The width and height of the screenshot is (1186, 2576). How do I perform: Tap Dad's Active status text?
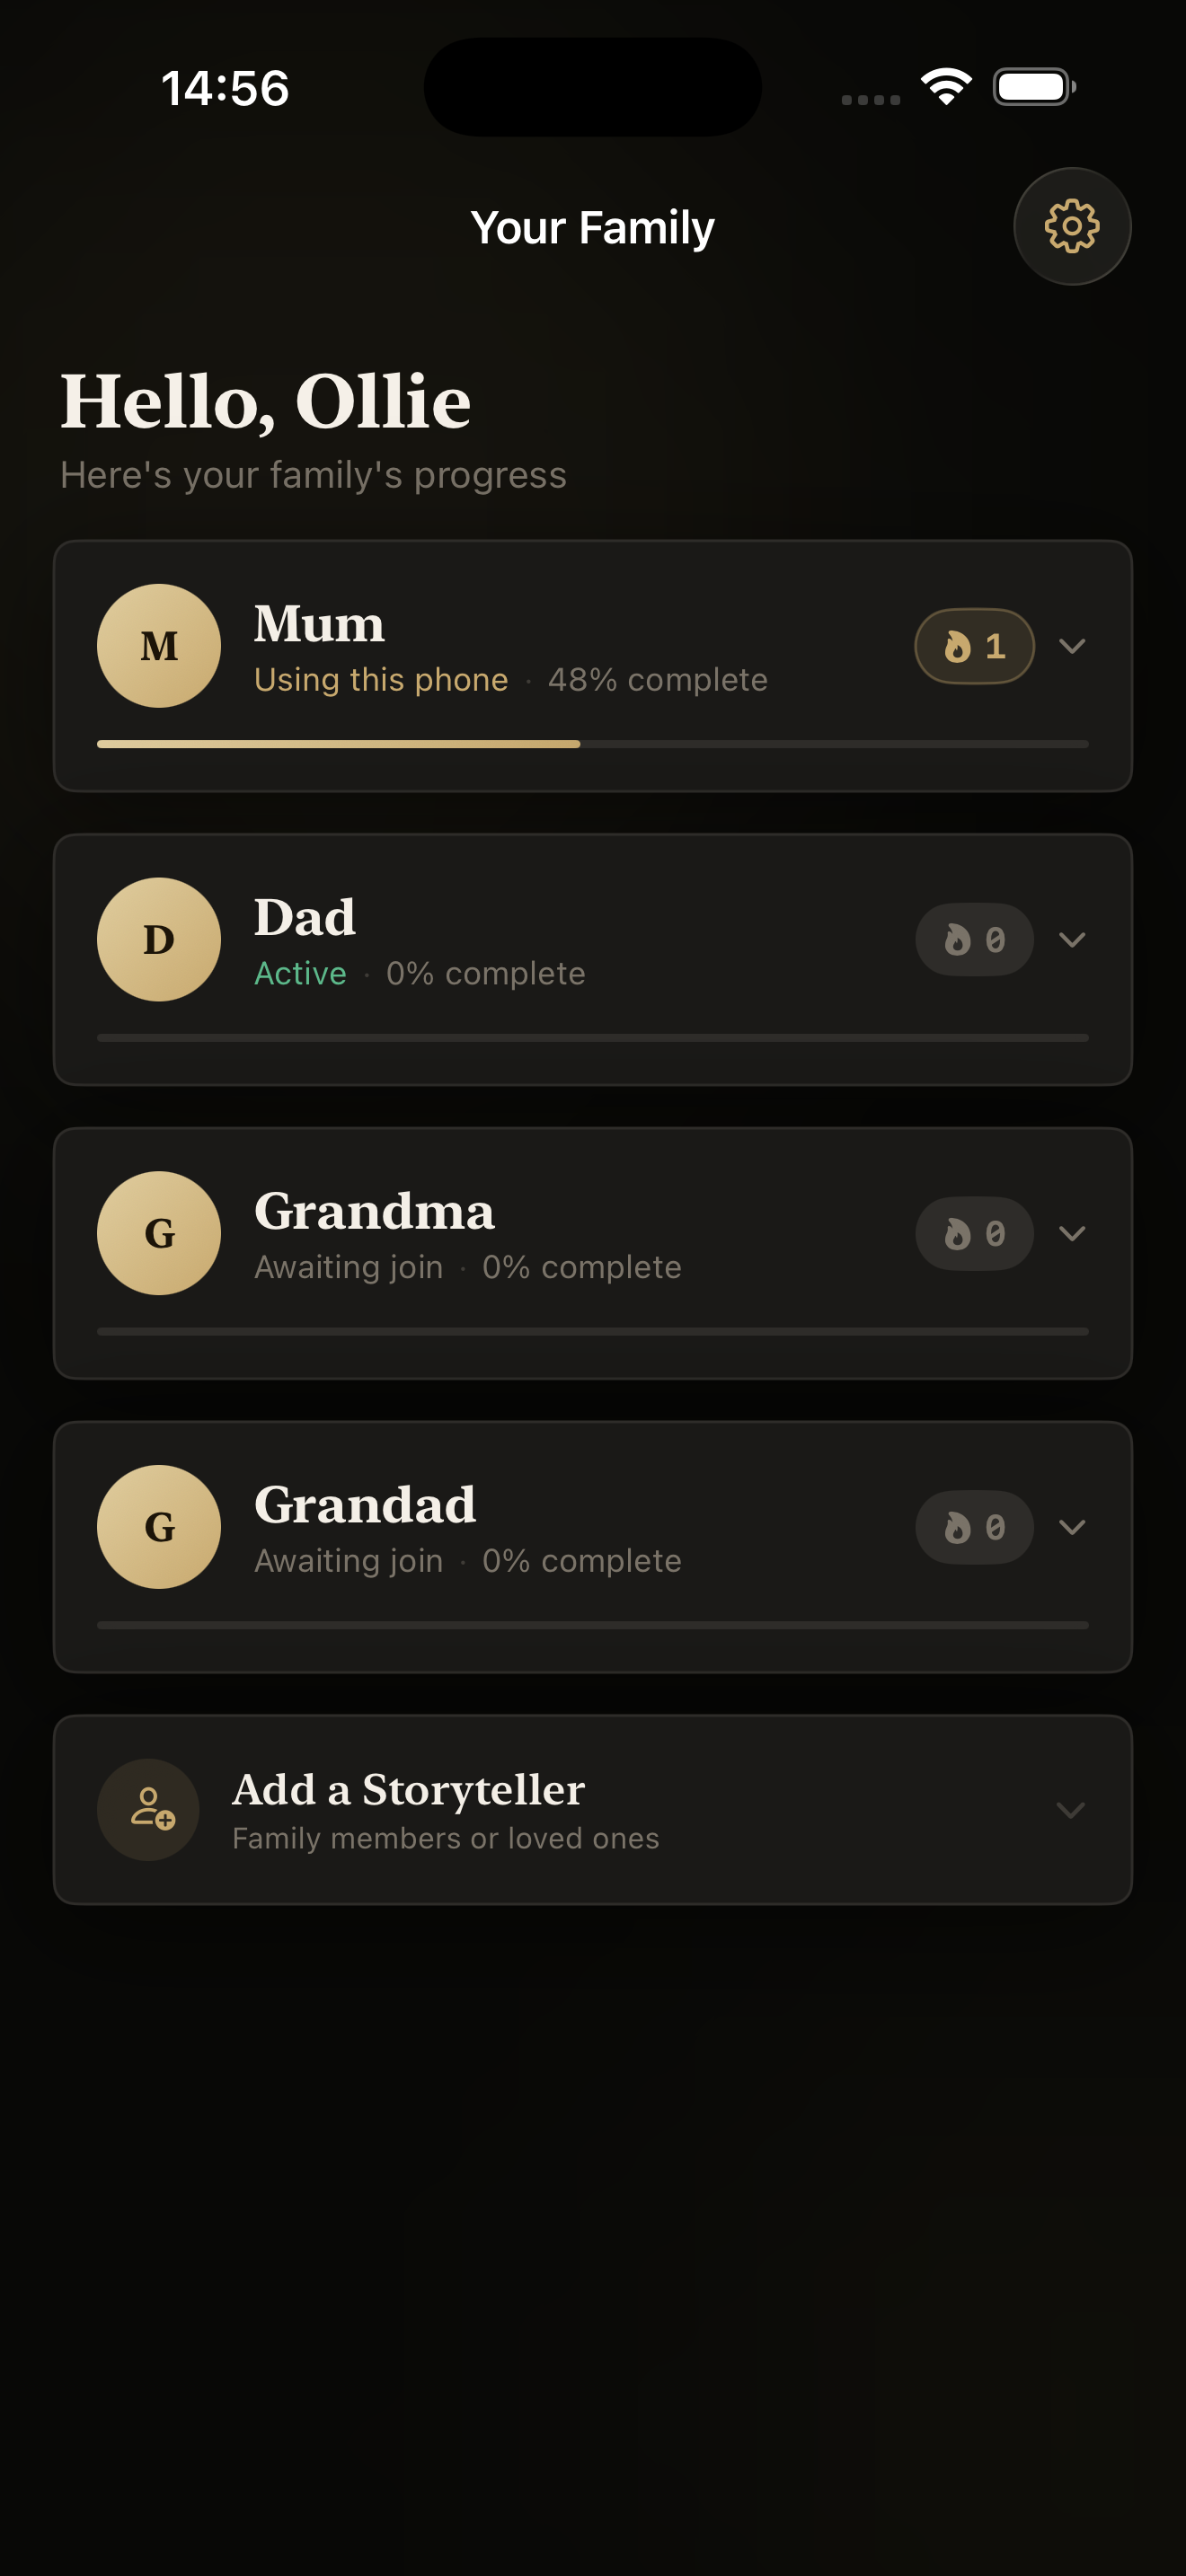pos(300,972)
